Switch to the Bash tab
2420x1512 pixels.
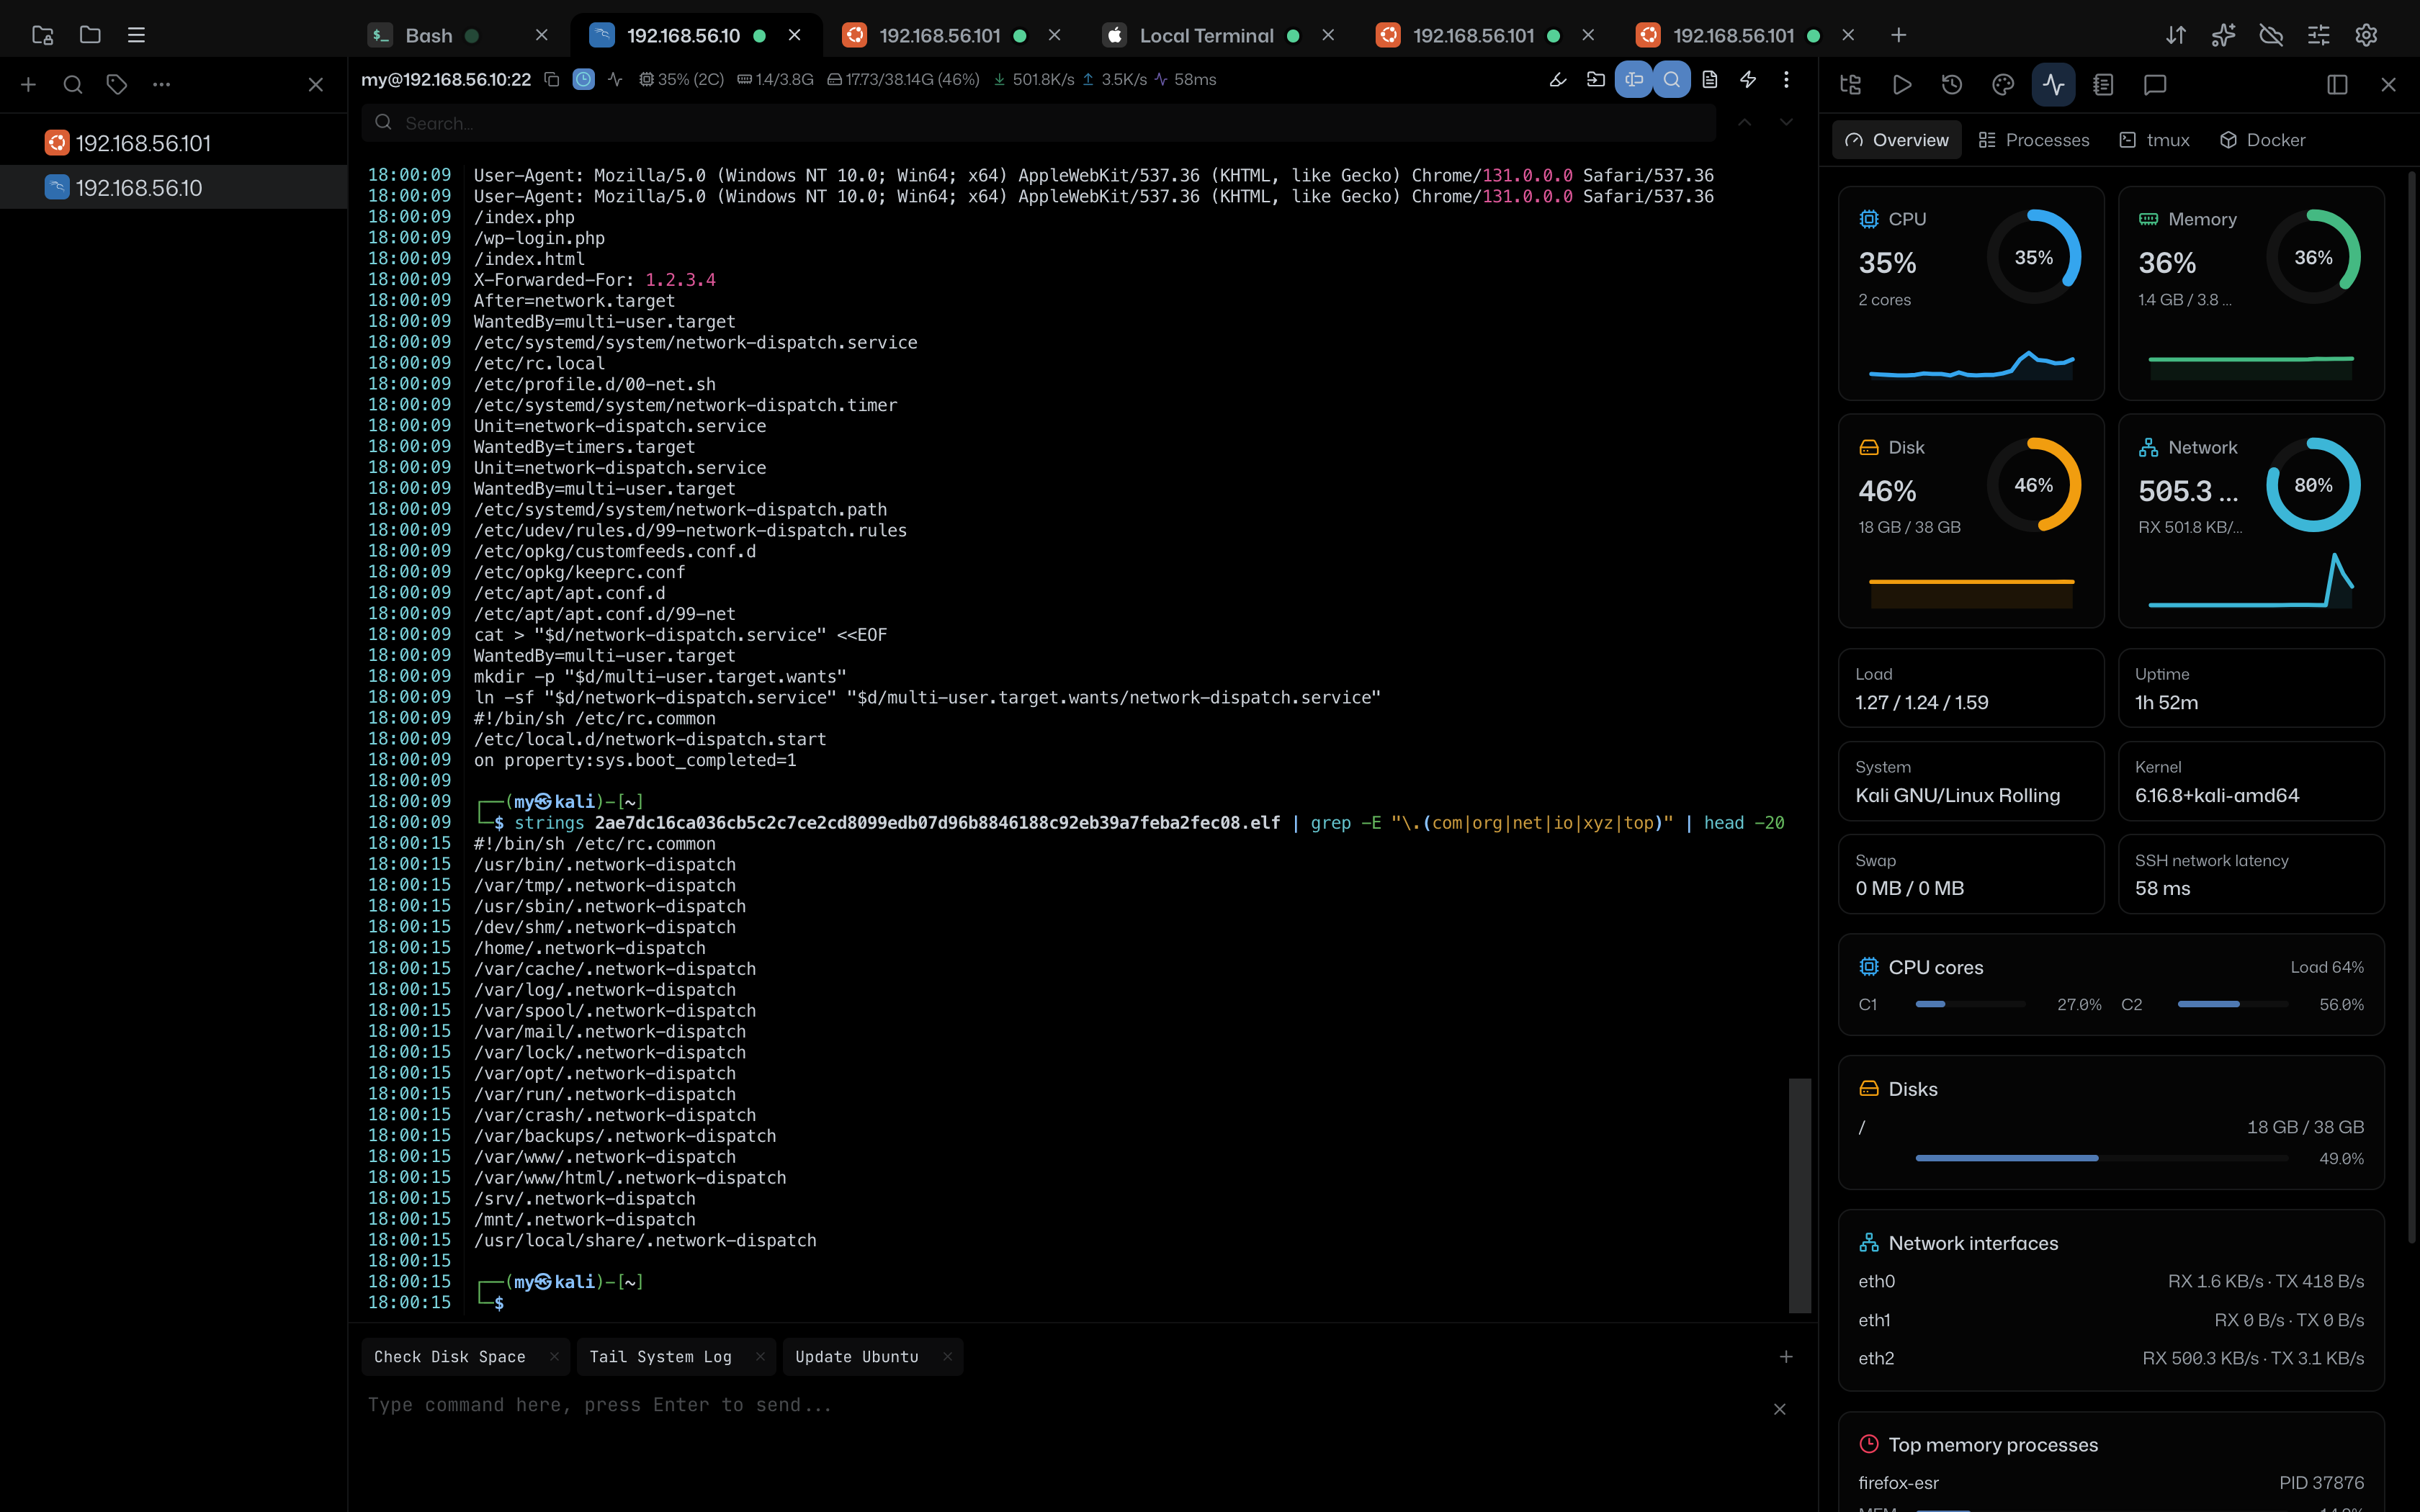tap(458, 35)
